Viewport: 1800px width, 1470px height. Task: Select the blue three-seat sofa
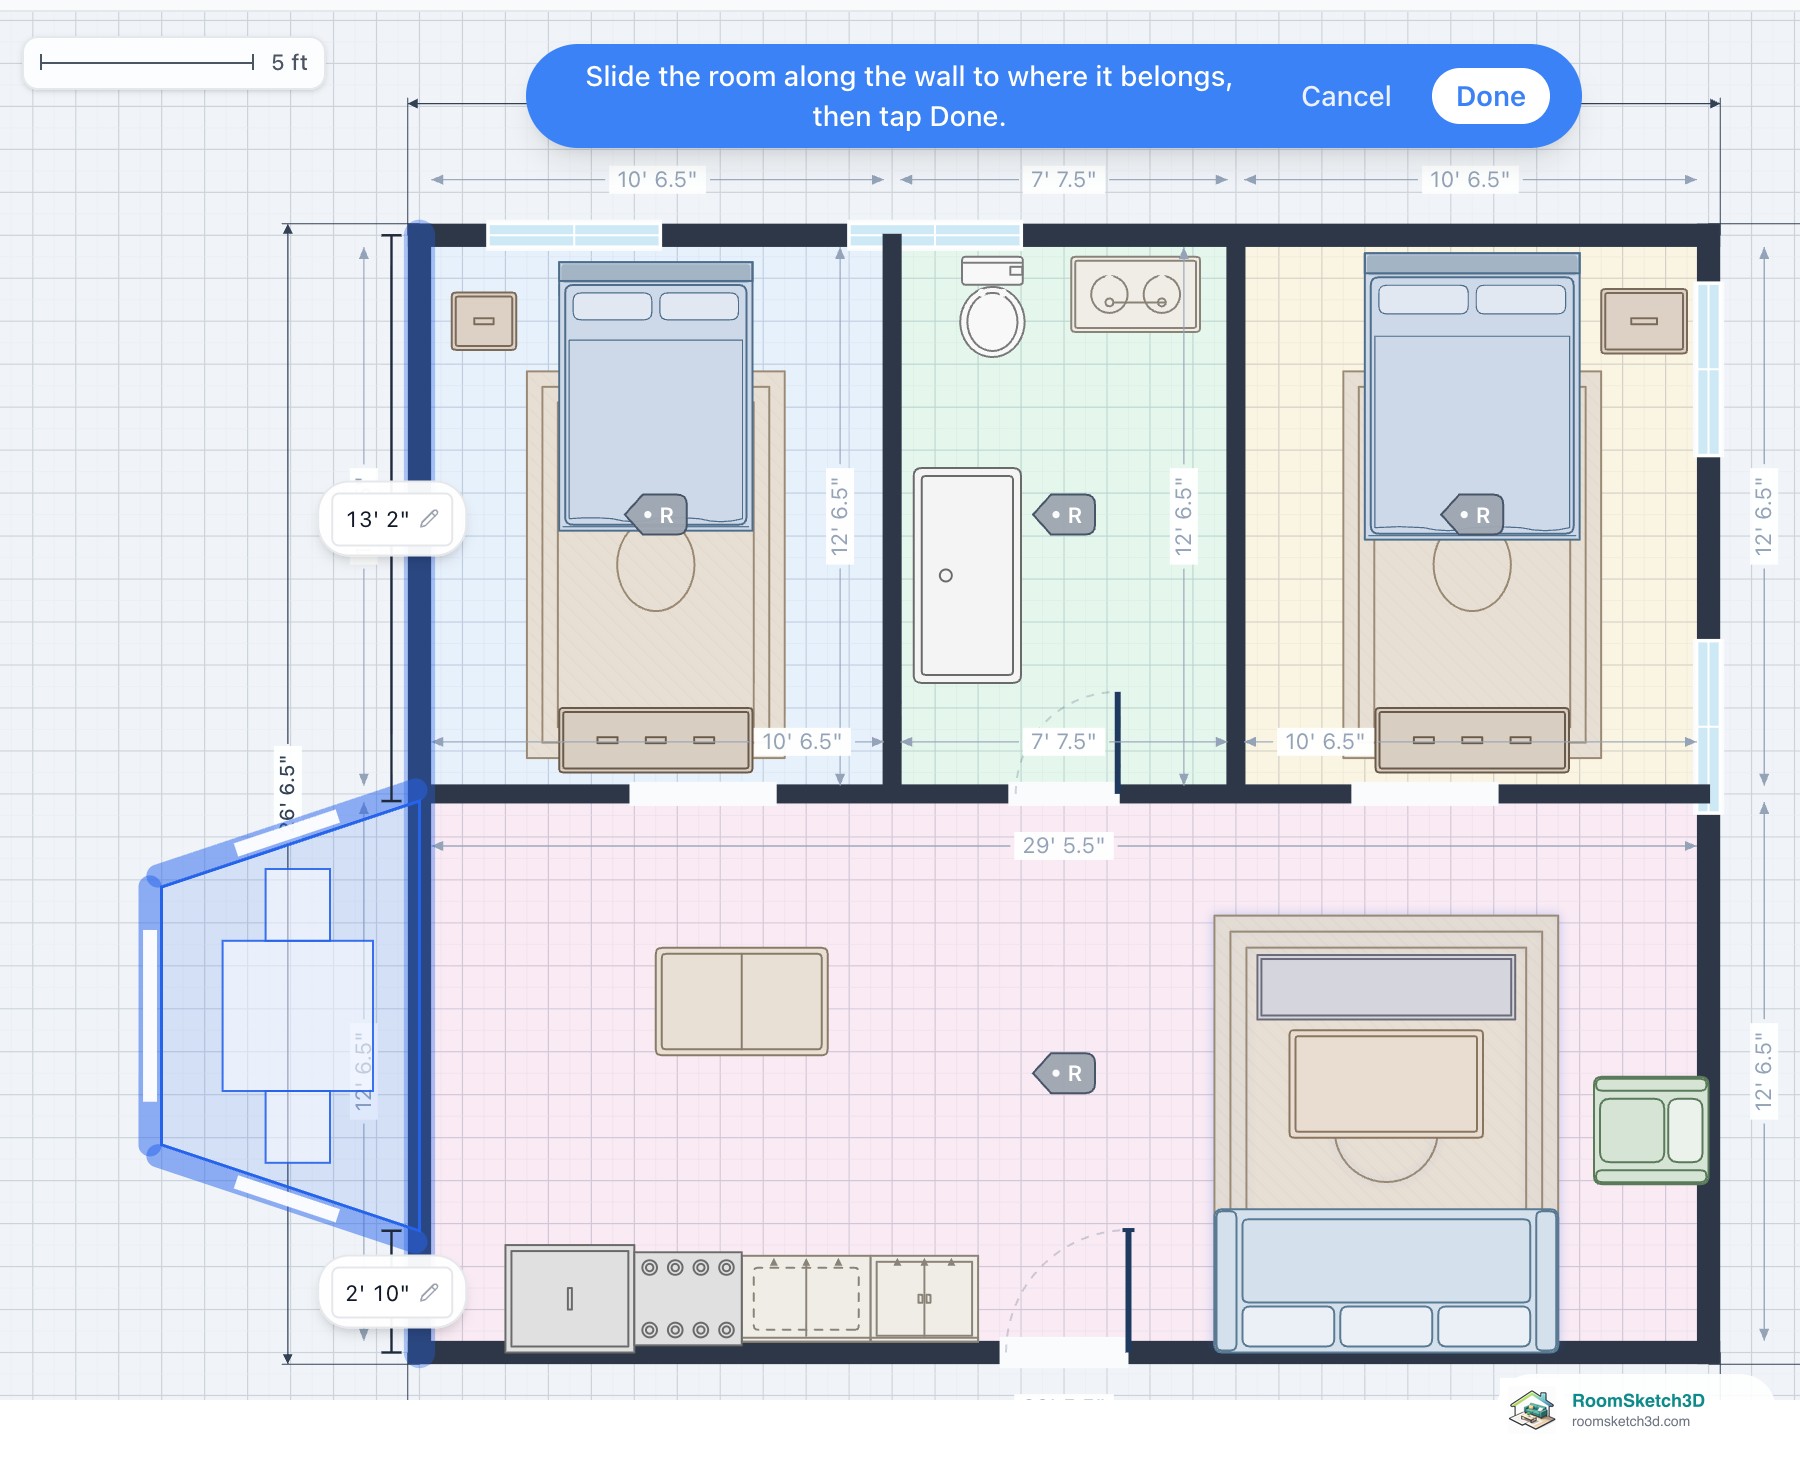(x=1386, y=1280)
